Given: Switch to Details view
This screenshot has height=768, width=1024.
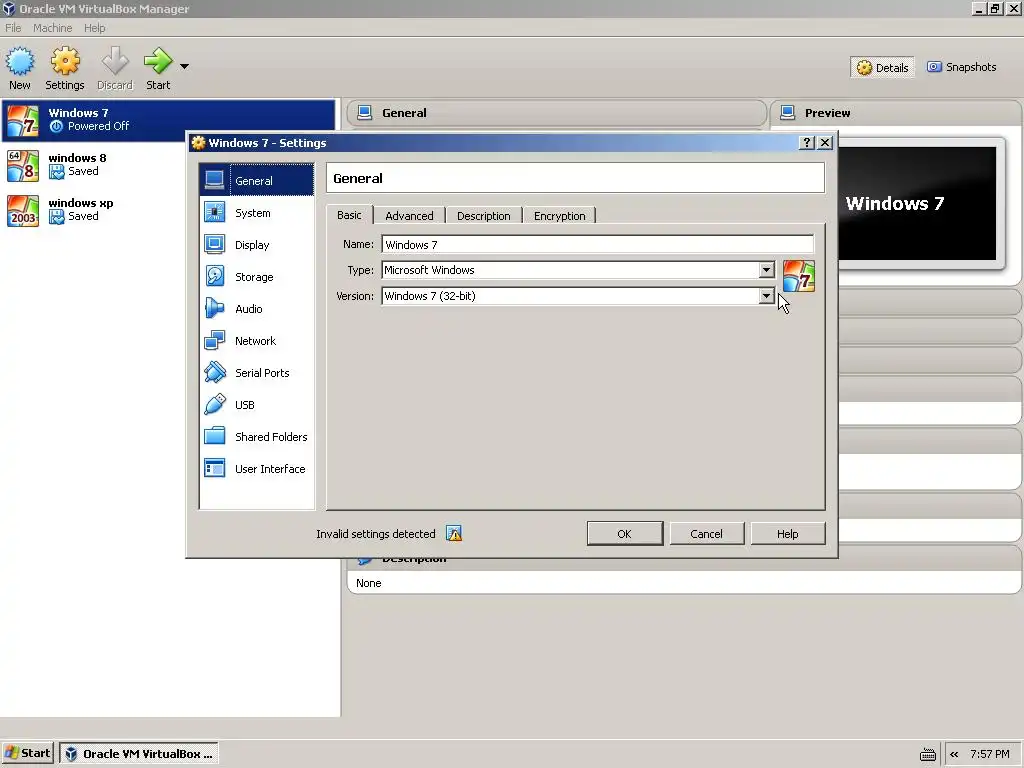Looking at the screenshot, I should click(882, 67).
